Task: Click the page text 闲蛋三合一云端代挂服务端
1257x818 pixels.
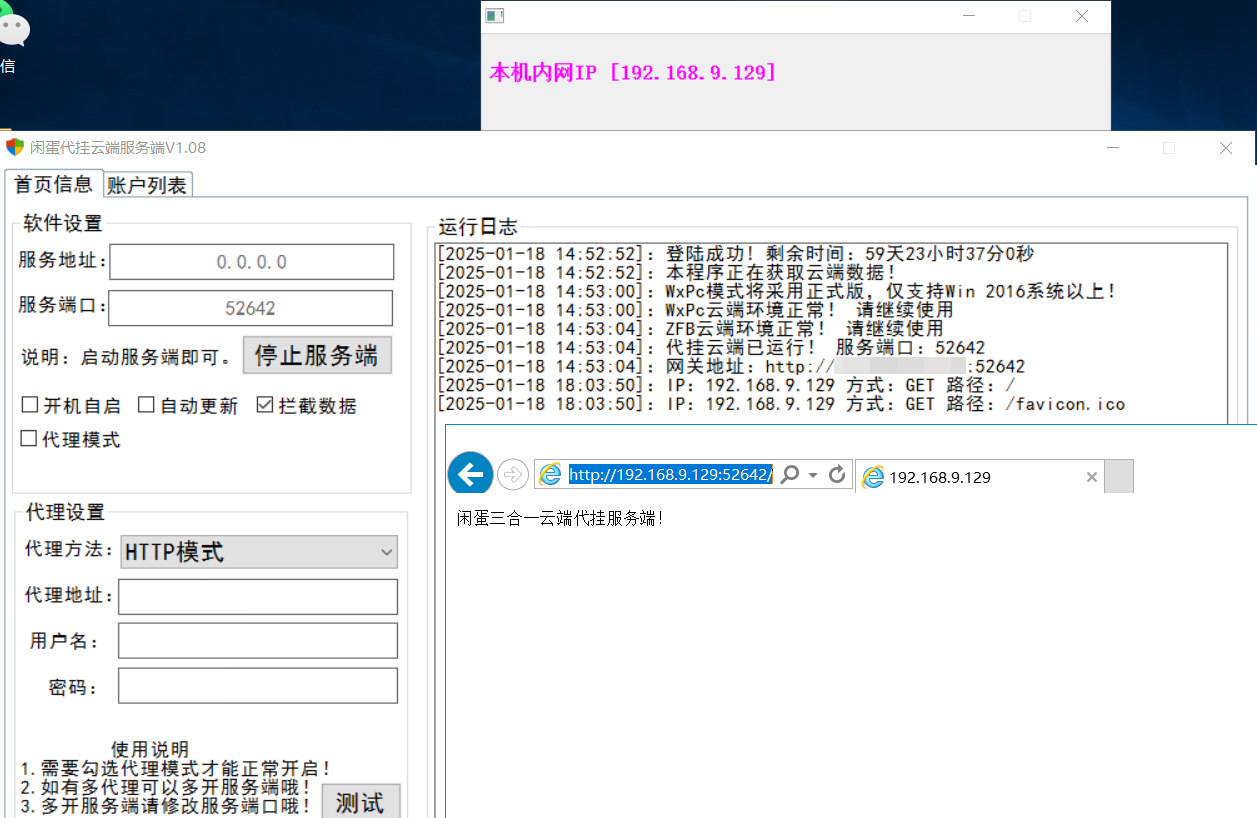Action: 560,518
